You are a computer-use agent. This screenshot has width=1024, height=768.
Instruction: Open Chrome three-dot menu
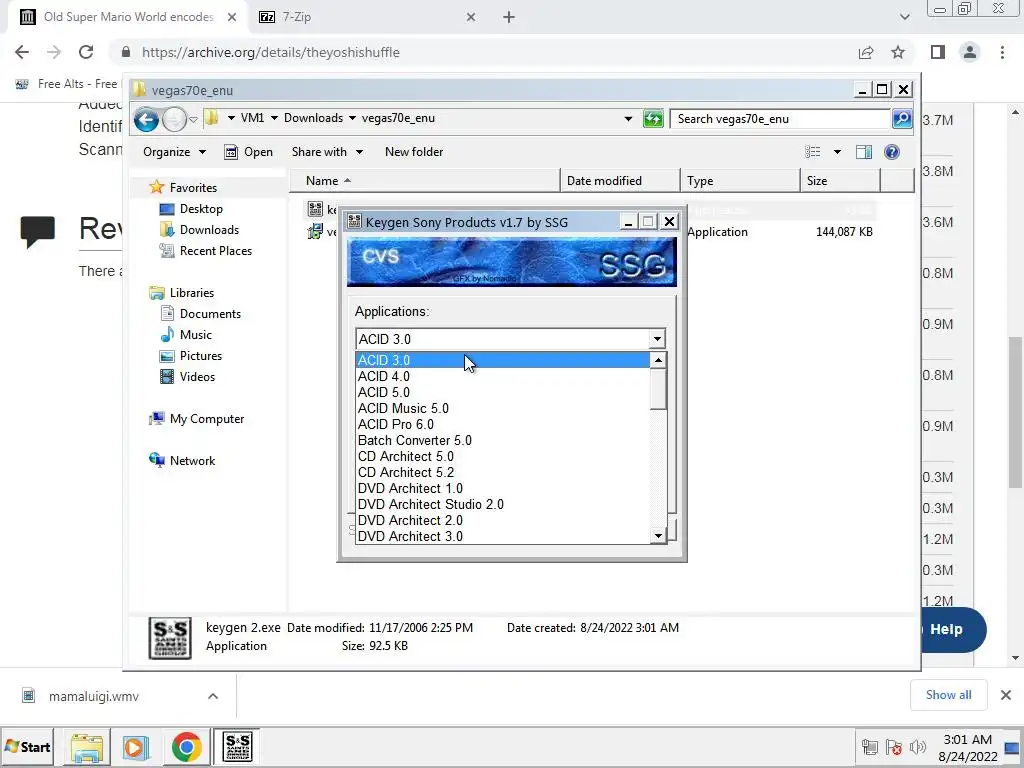[x=1002, y=52]
